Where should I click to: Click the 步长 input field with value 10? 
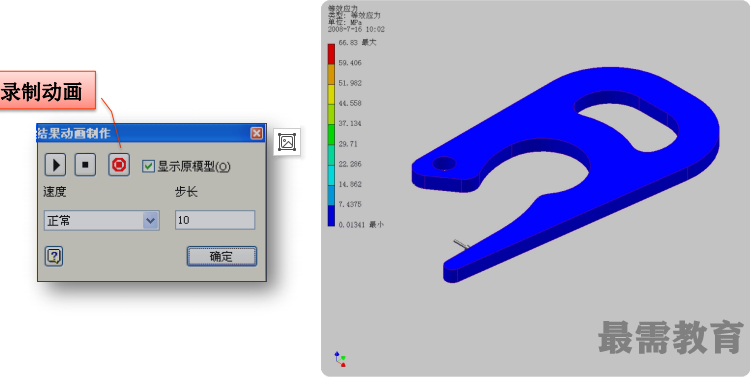click(215, 220)
